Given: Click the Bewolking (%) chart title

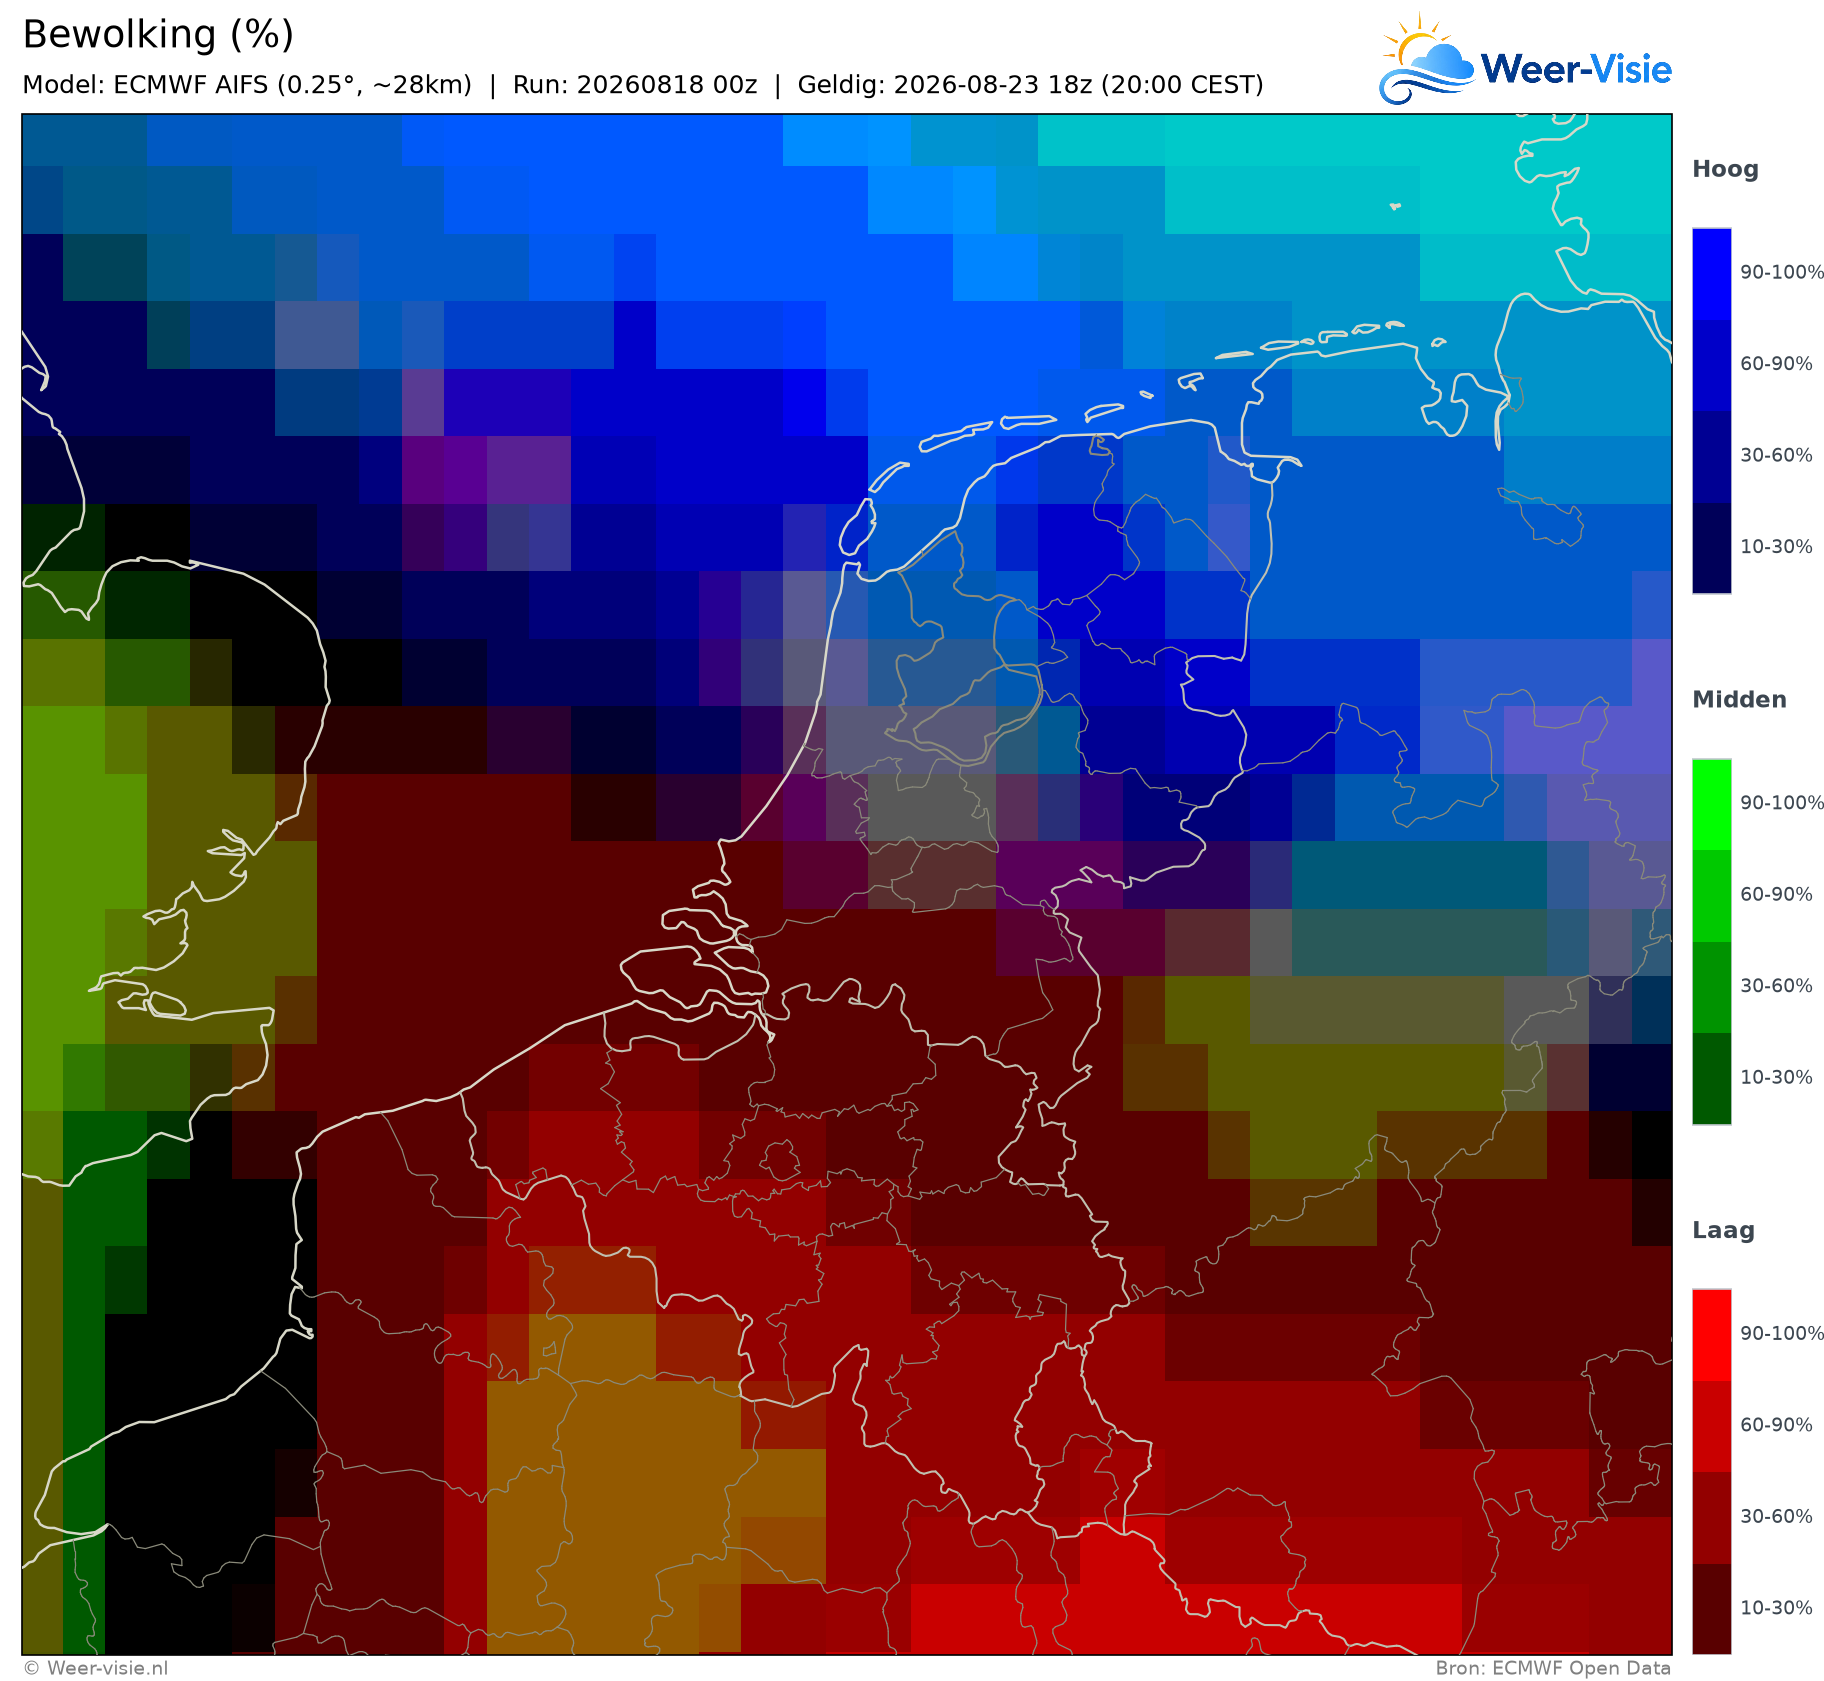Looking at the screenshot, I should 158,35.
